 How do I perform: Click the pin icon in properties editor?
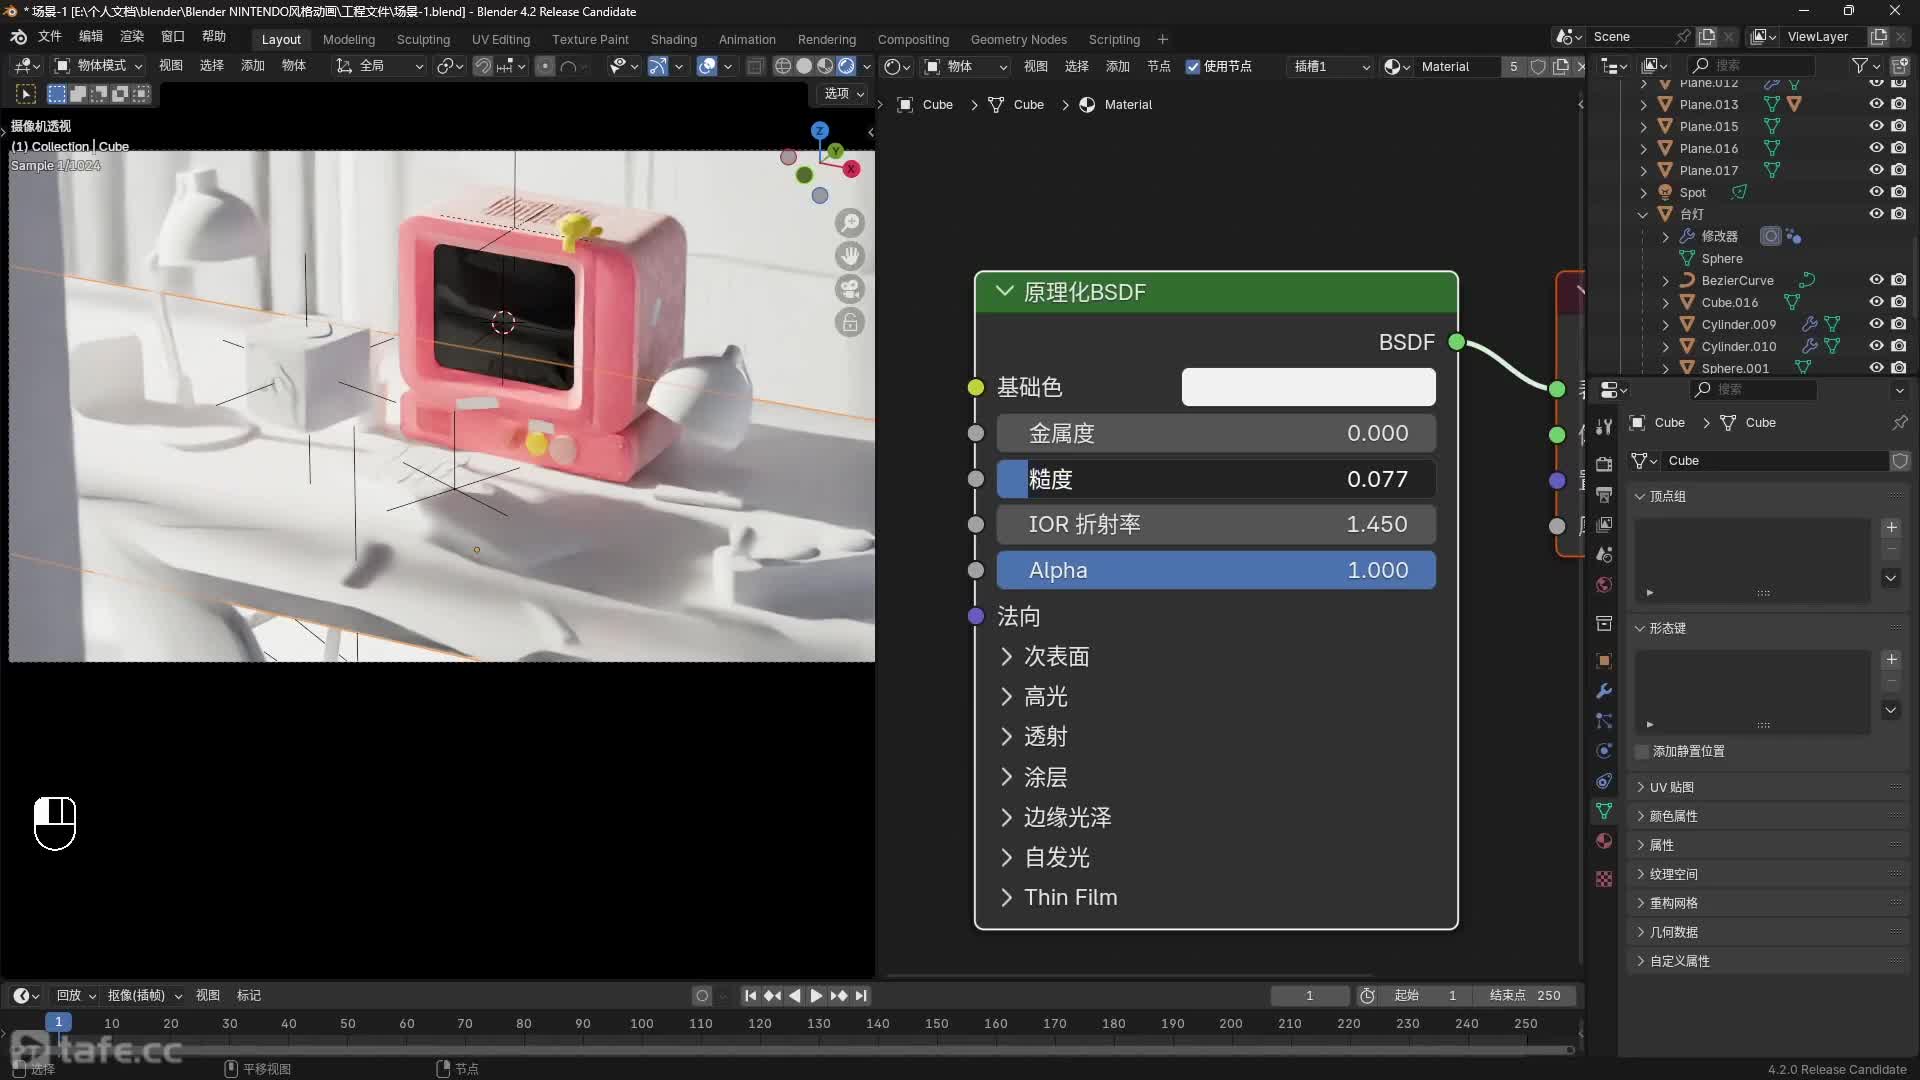coord(1899,423)
